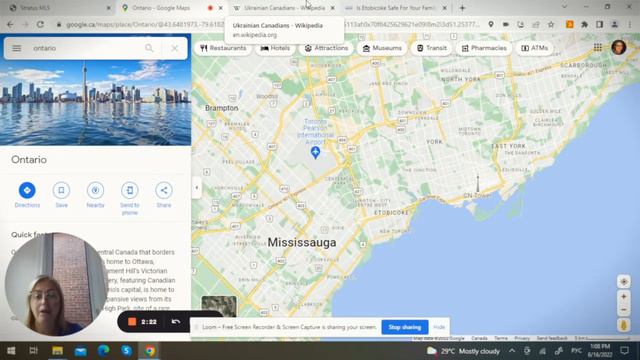Click the satellite layers thumbnail
The image size is (640, 360).
[x=219, y=306]
